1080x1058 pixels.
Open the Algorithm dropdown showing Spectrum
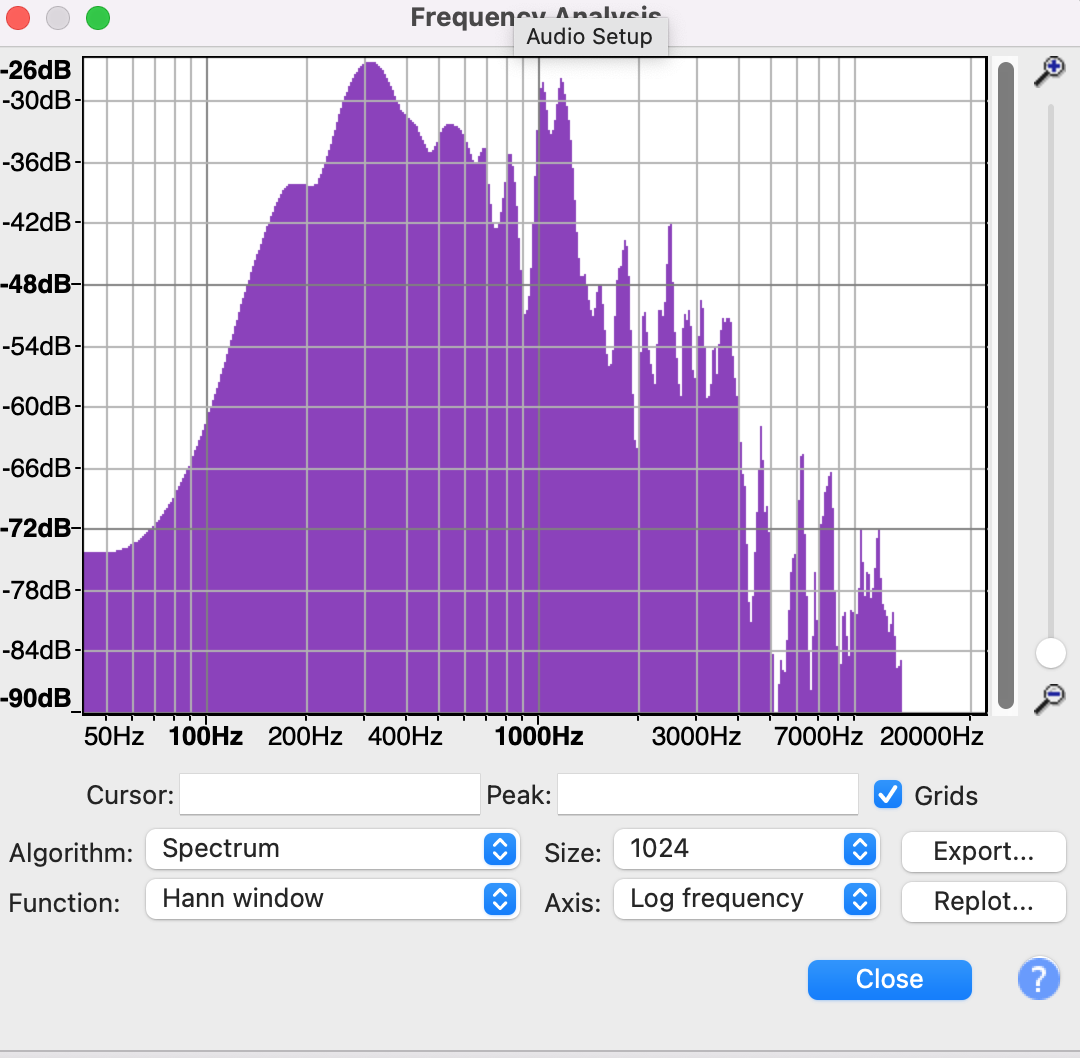click(x=332, y=849)
